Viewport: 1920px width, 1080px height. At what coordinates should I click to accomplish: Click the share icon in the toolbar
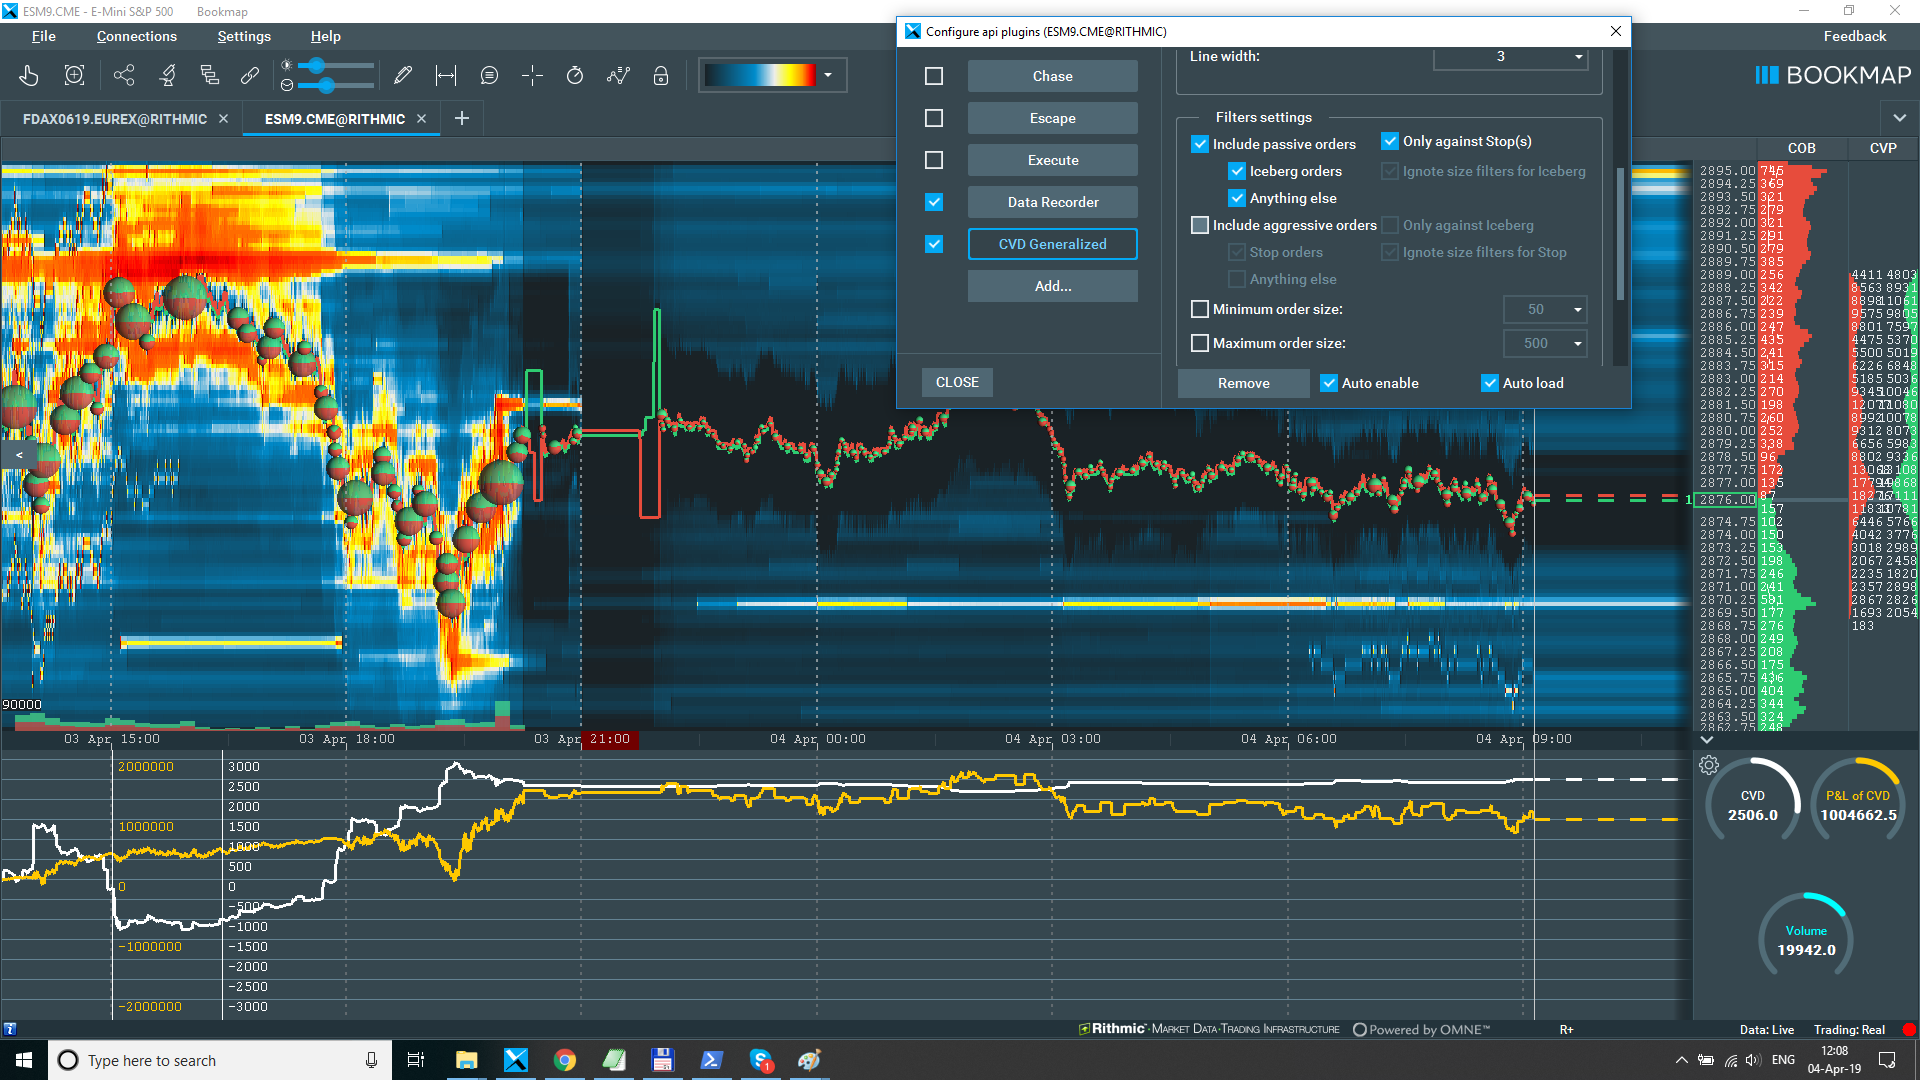(124, 75)
